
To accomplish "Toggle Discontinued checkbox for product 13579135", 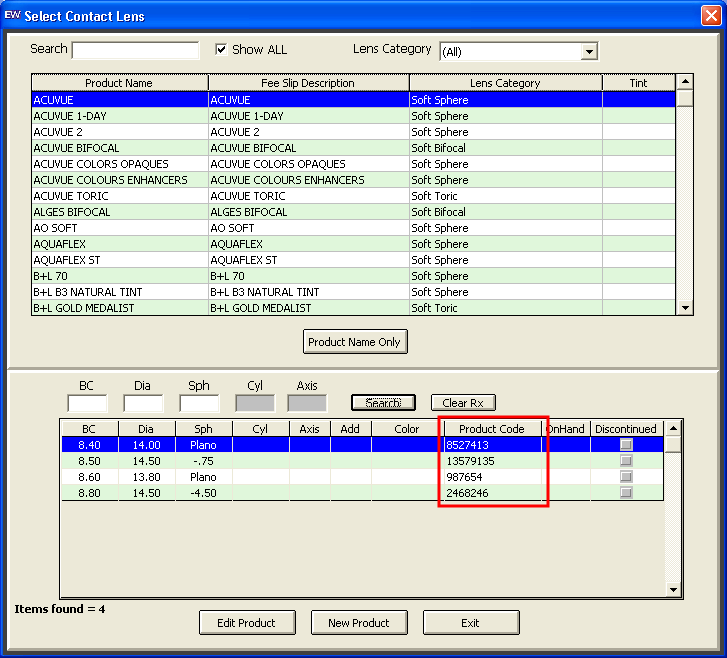I will (x=626, y=461).
